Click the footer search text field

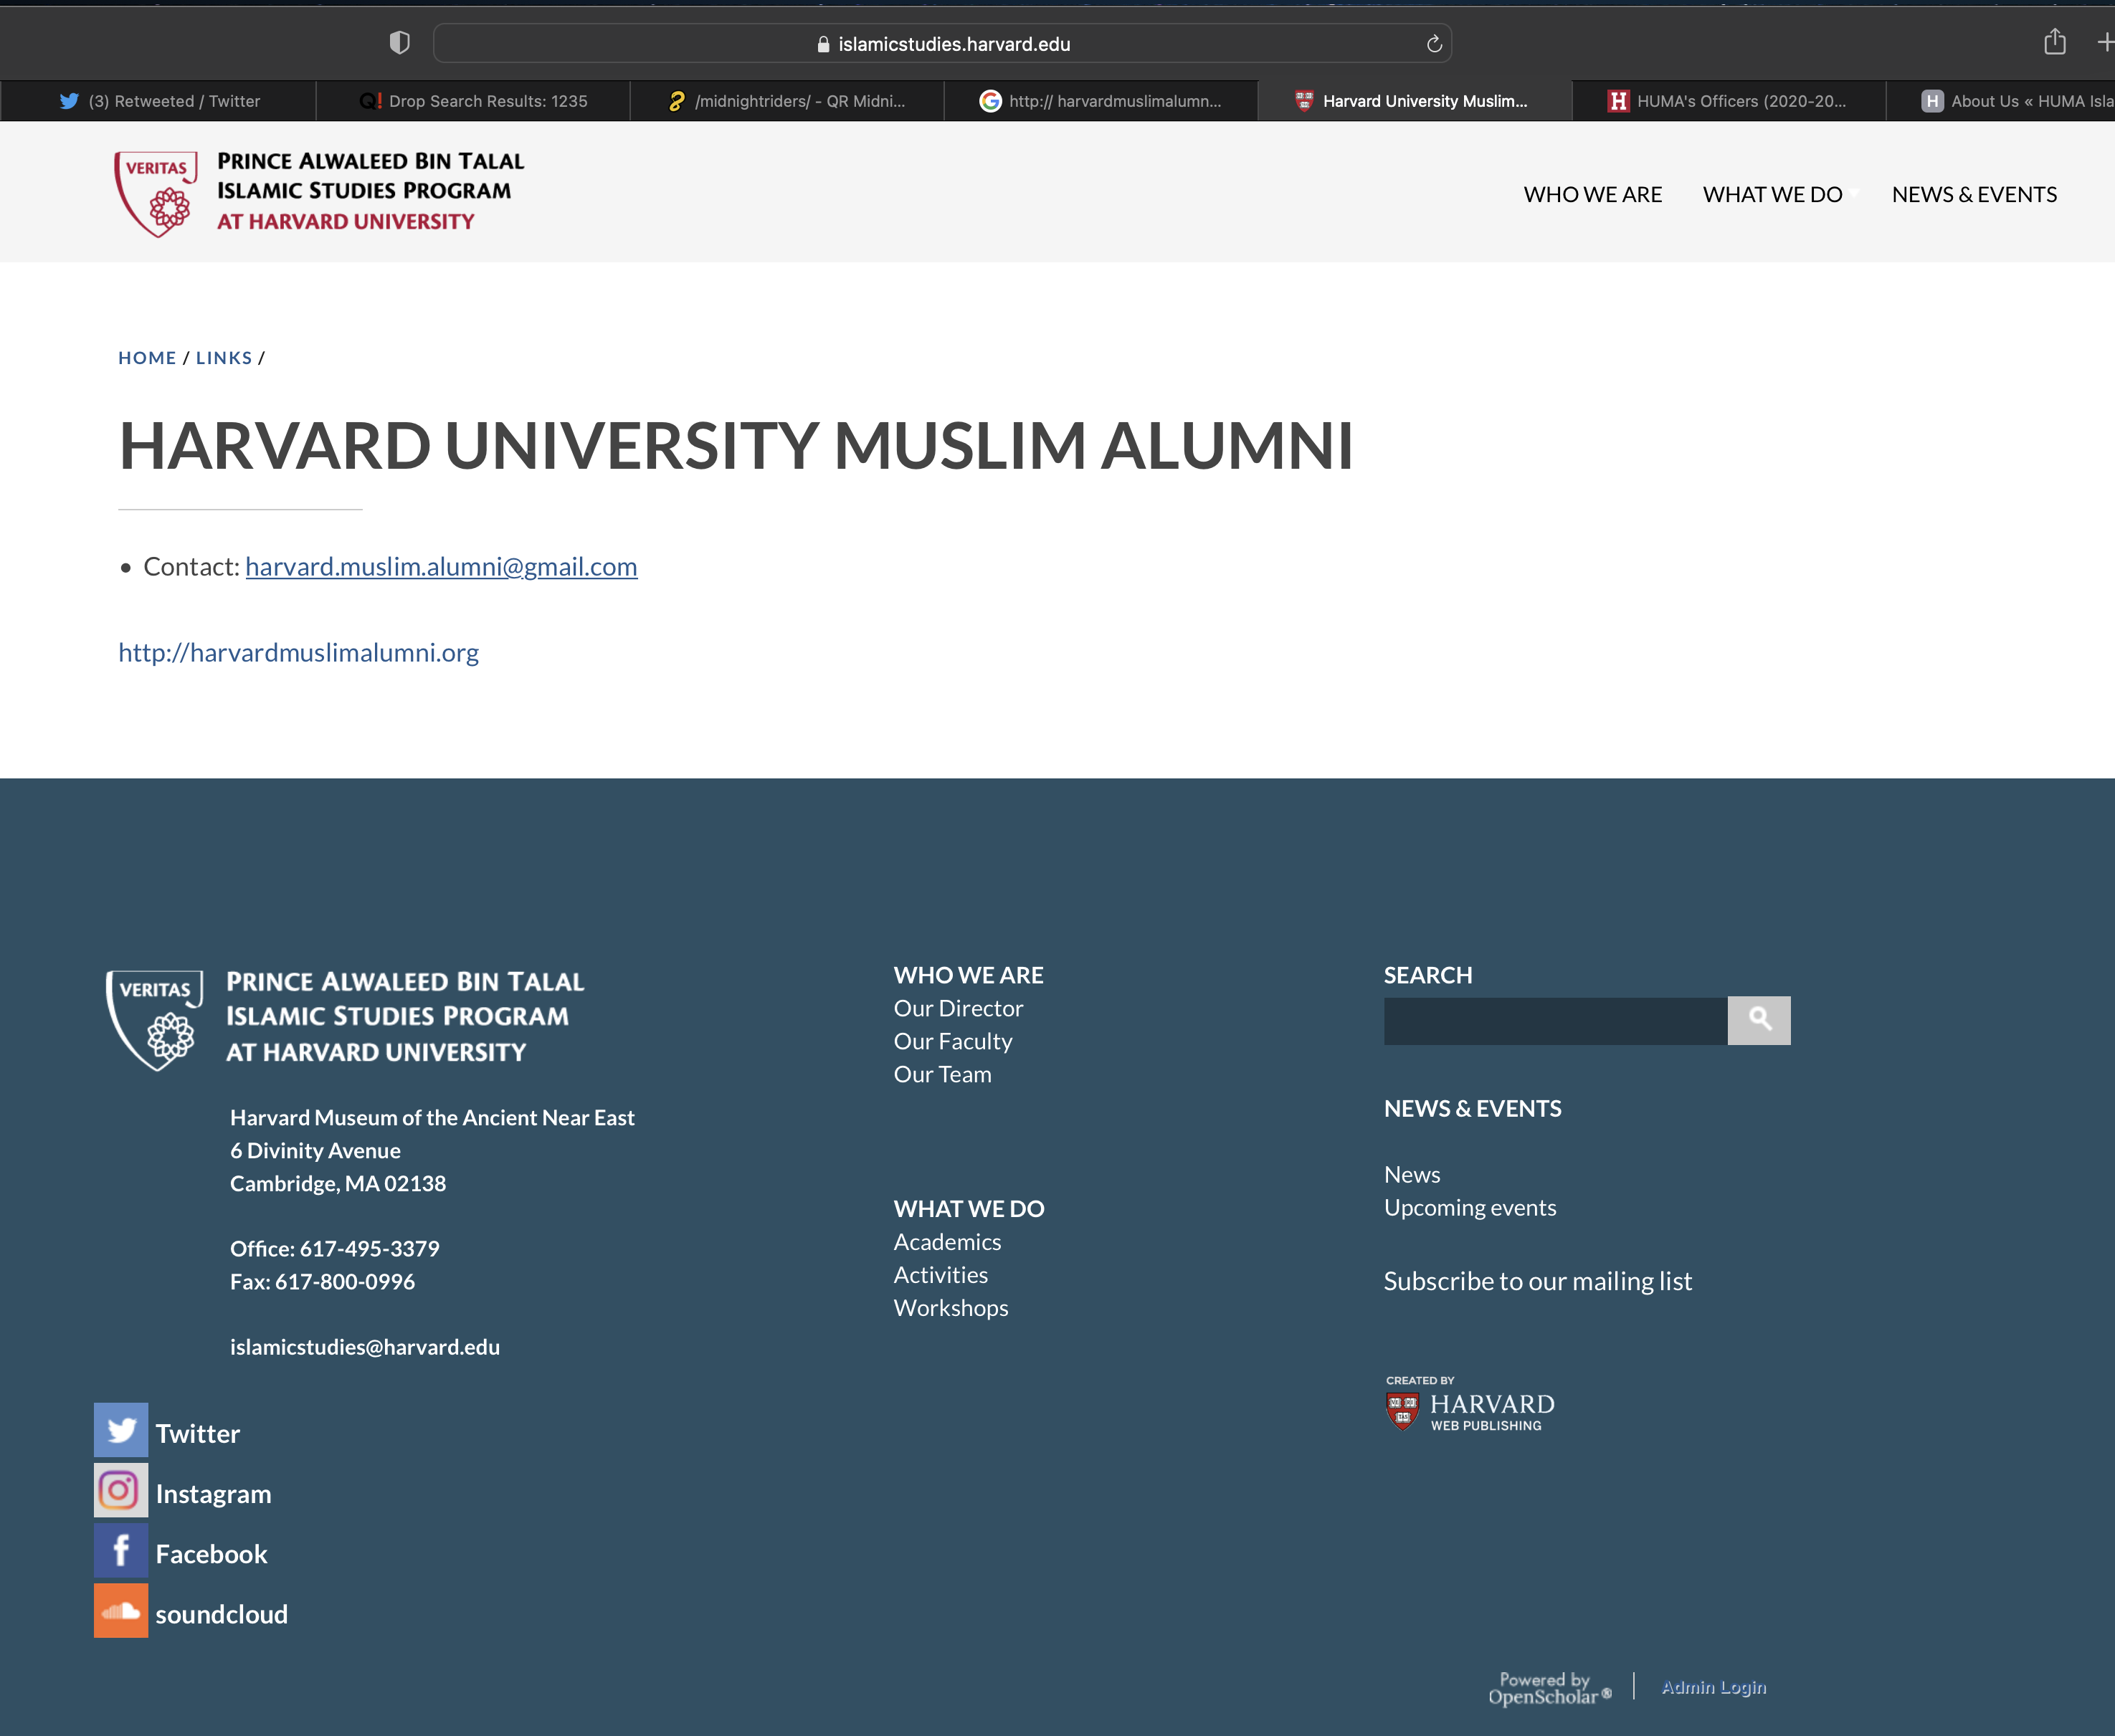coord(1555,1021)
